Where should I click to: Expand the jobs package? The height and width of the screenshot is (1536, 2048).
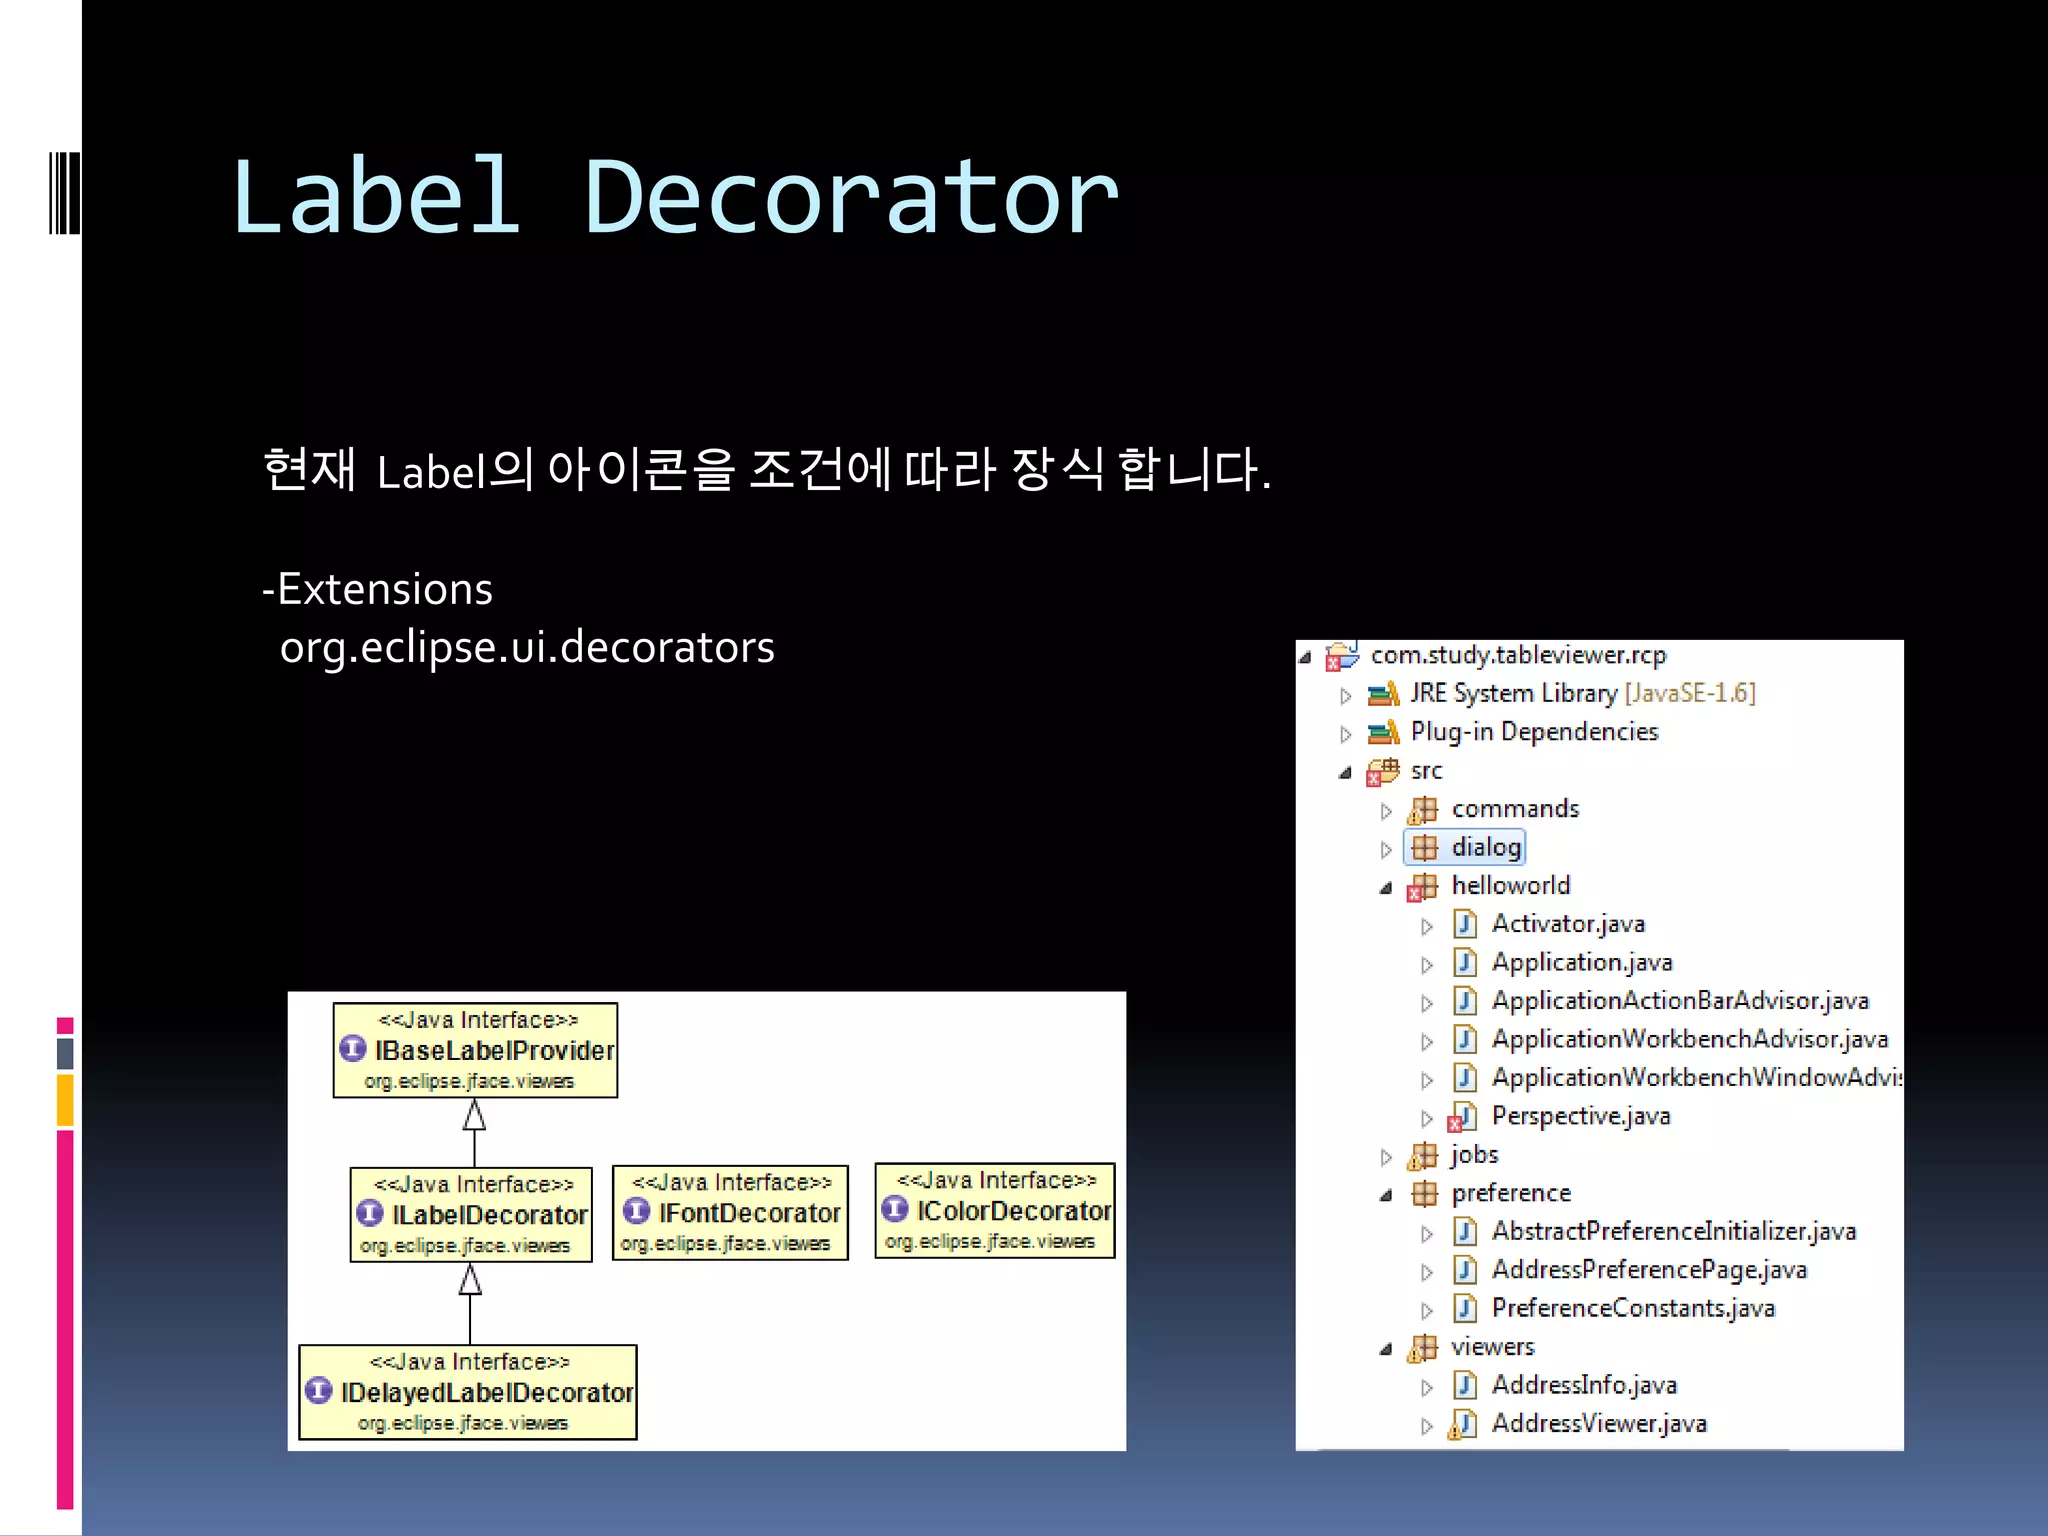coord(1386,1158)
